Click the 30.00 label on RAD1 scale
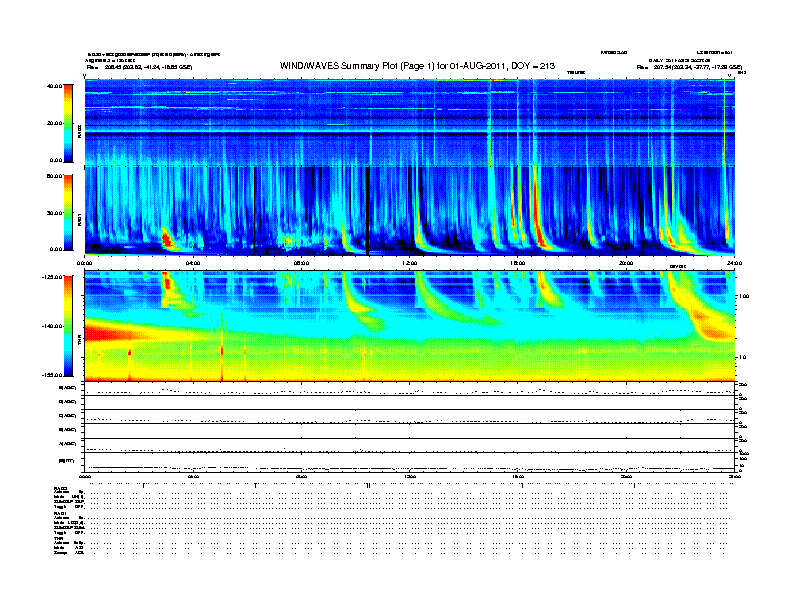The width and height of the screenshot is (792, 612). pos(54,213)
